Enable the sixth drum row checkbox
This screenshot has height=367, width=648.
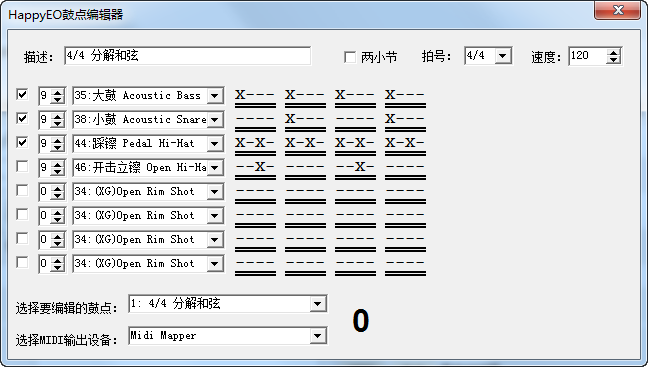pyautogui.click(x=22, y=214)
